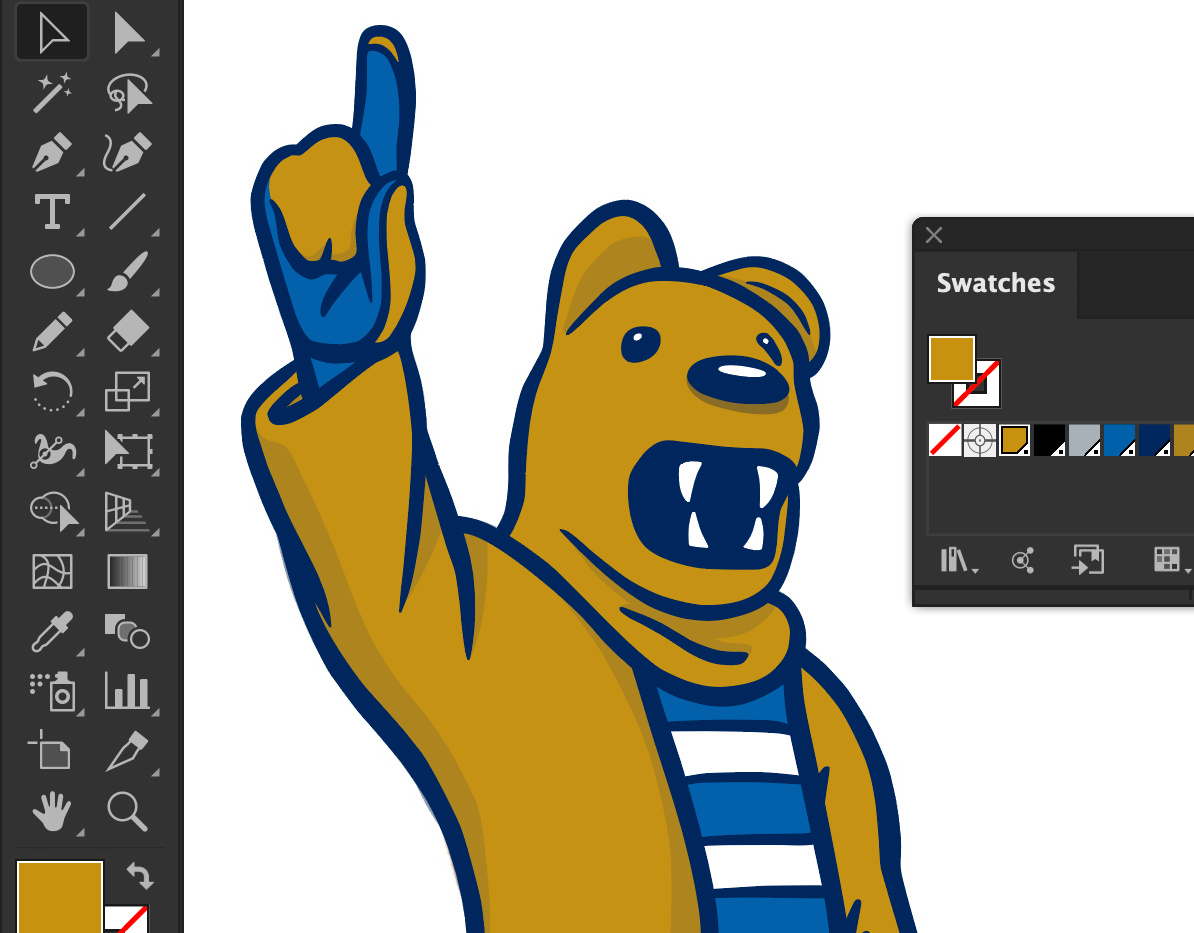Pick the Mesh tool

[x=52, y=571]
